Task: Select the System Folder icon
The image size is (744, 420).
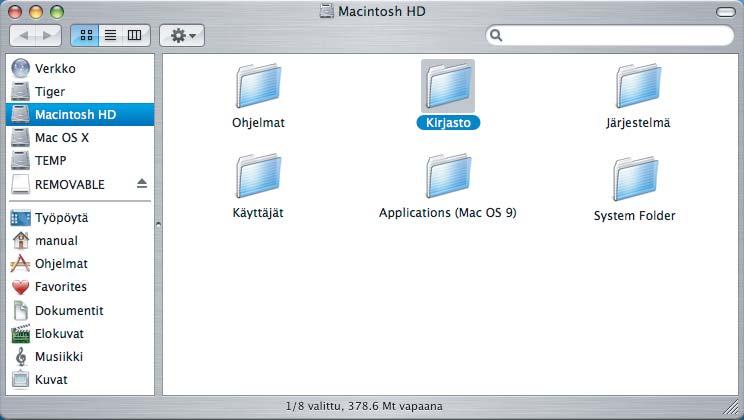Action: click(635, 178)
